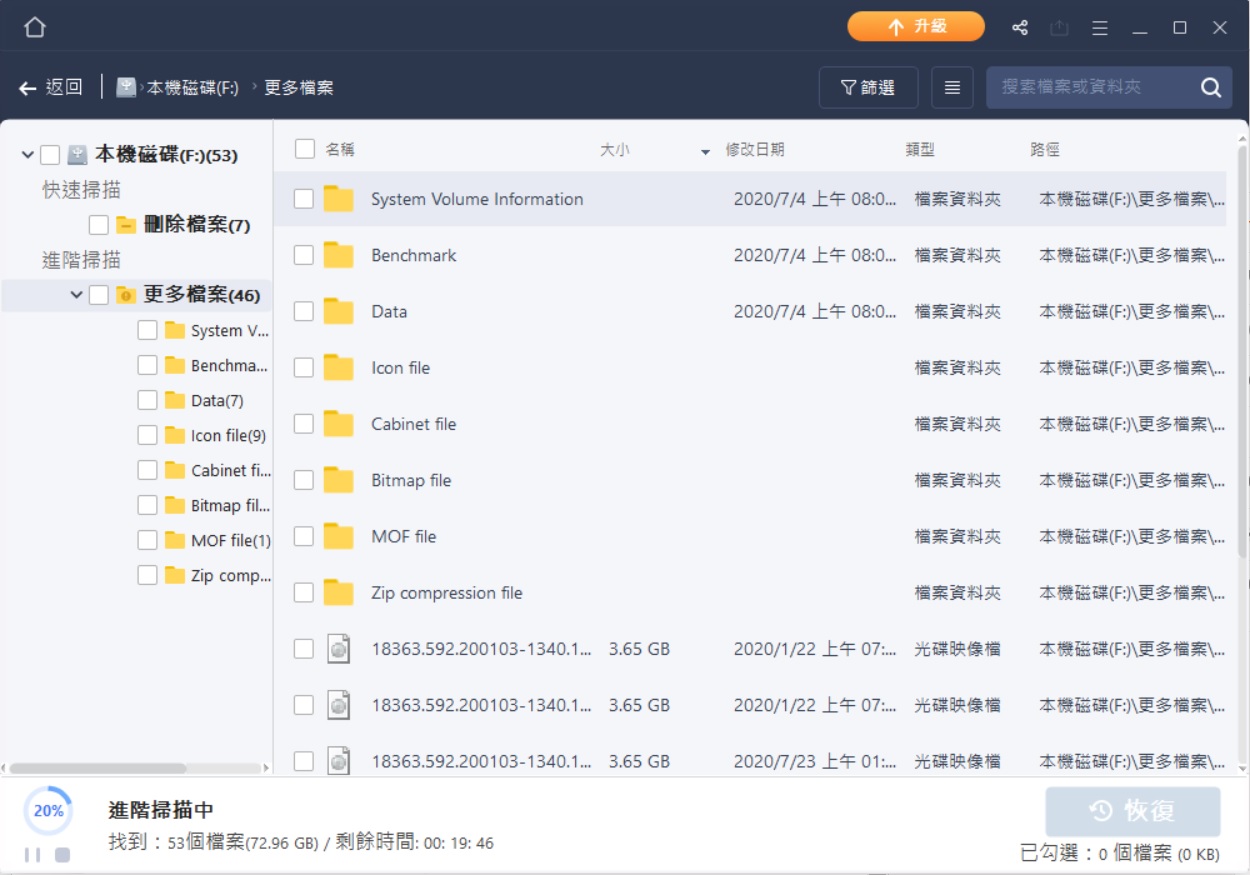The image size is (1250, 875).
Task: Click the 返回 back button
Action: tap(50, 87)
